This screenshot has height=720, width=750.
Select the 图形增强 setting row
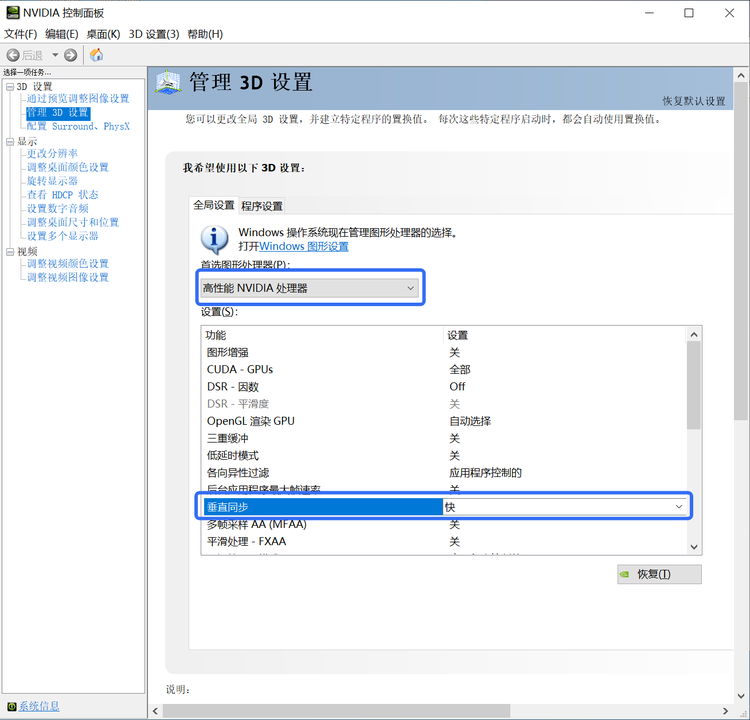445,353
